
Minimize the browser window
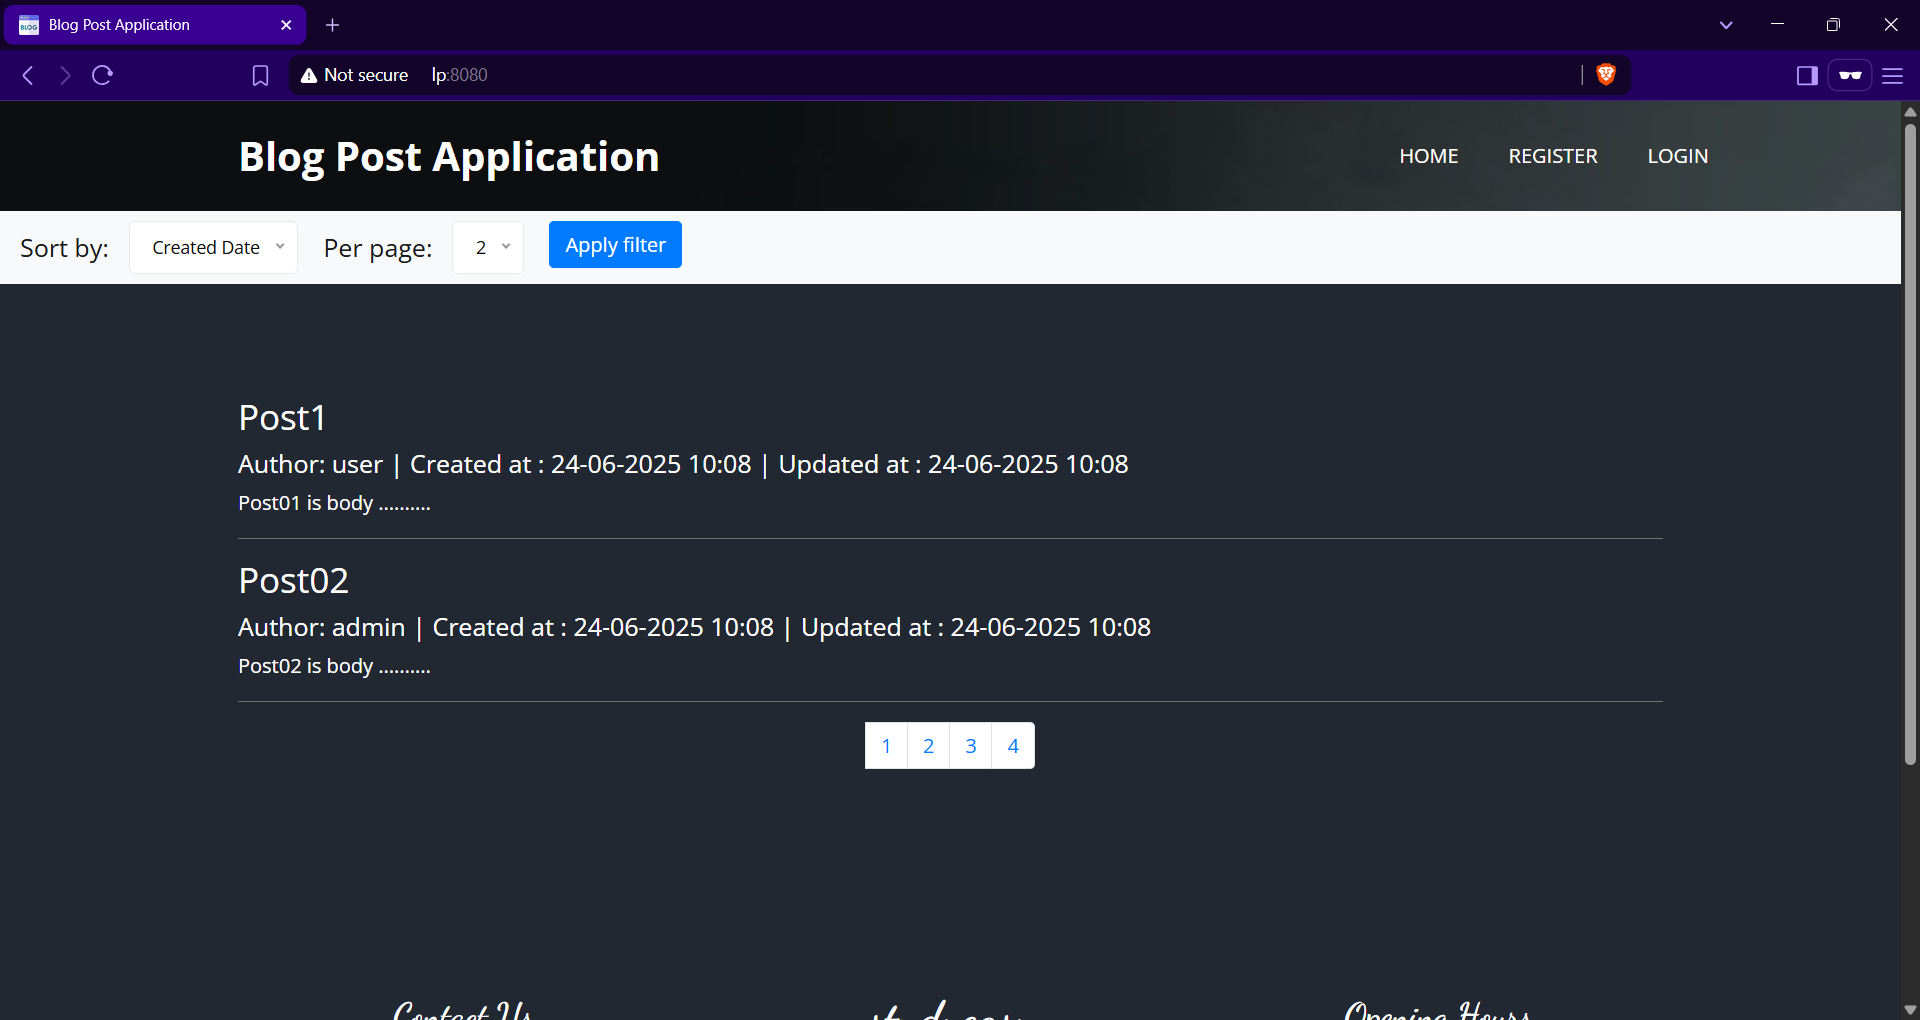point(1777,25)
